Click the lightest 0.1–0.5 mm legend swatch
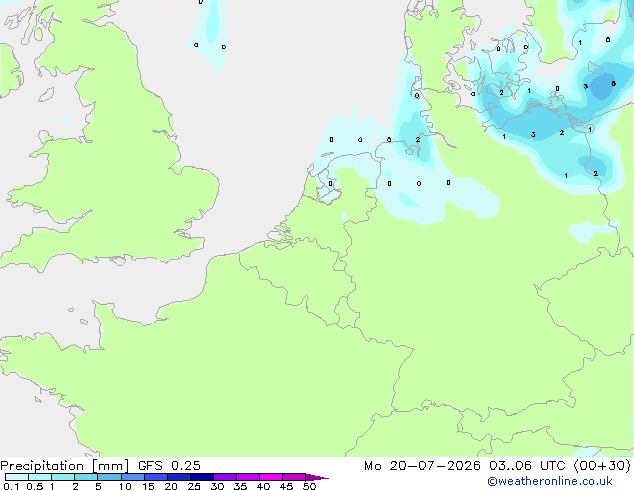 [x=17, y=477]
